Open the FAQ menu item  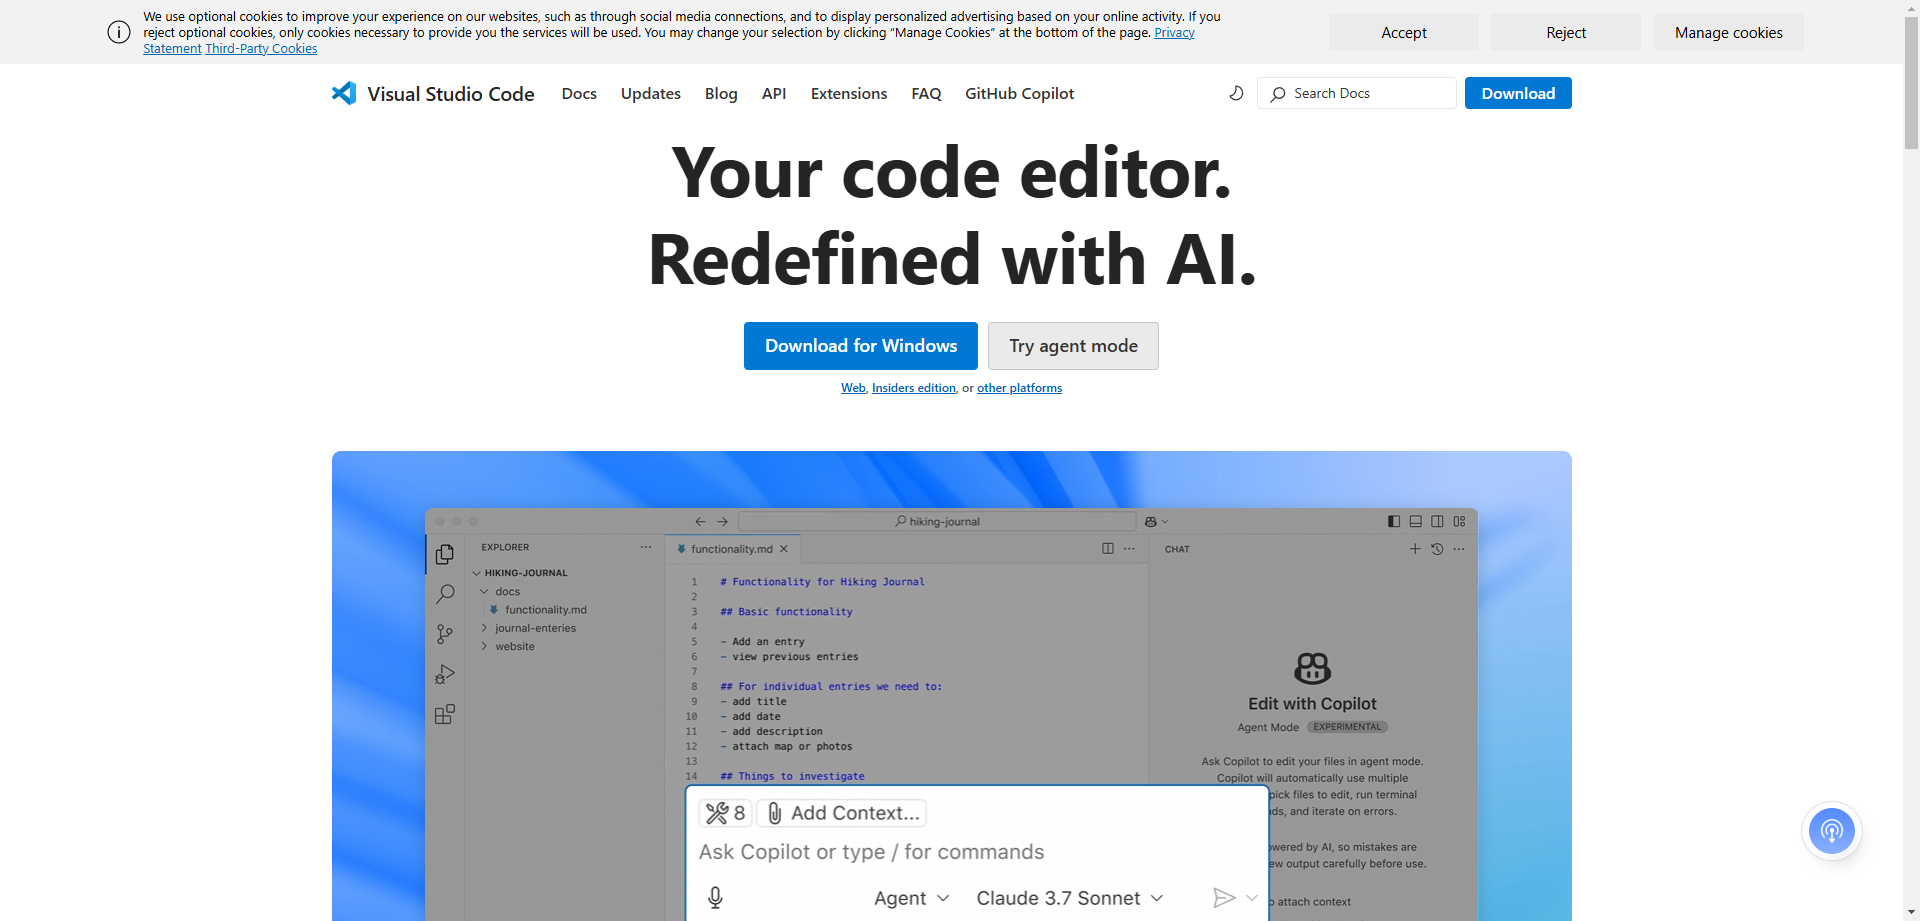click(926, 93)
